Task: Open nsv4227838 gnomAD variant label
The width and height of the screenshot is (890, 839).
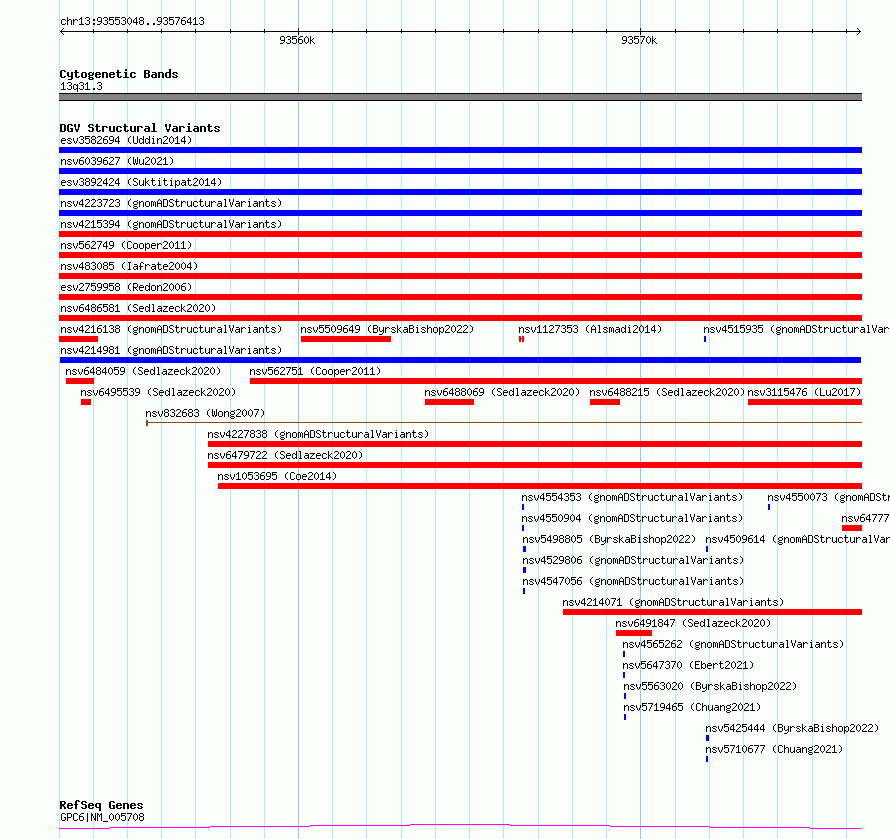Action: [x=318, y=434]
